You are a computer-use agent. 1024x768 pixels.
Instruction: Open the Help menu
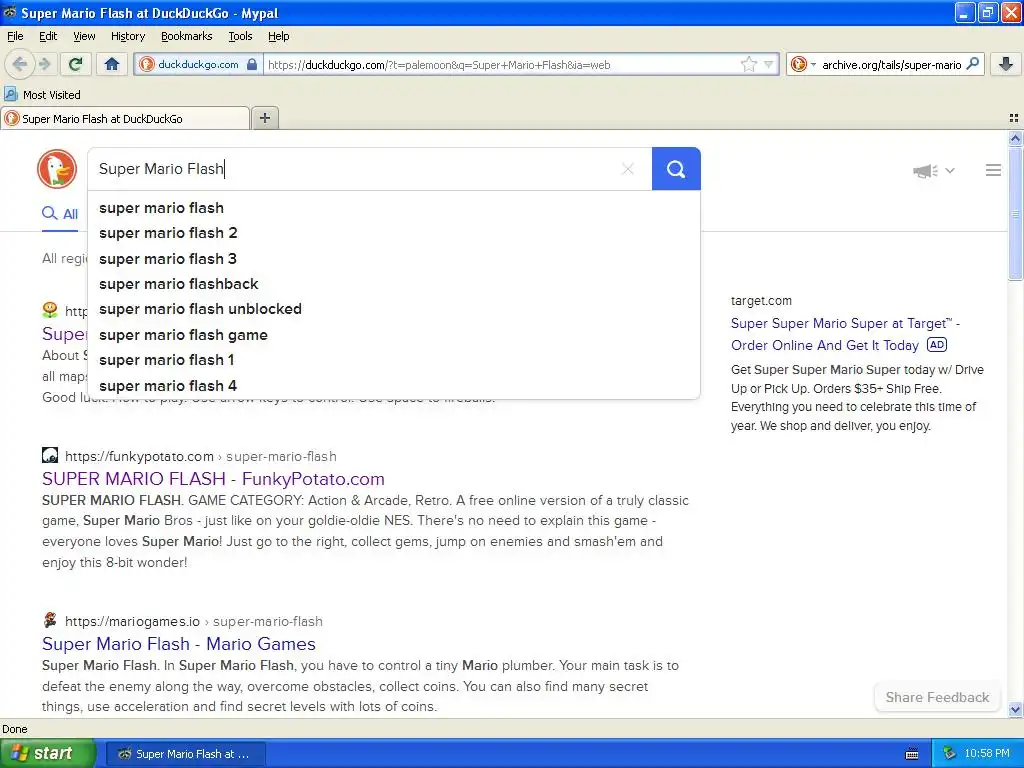(278, 37)
